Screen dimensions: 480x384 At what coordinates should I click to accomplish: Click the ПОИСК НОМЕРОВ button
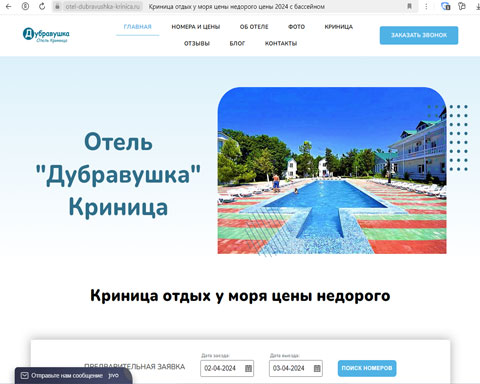pos(367,368)
